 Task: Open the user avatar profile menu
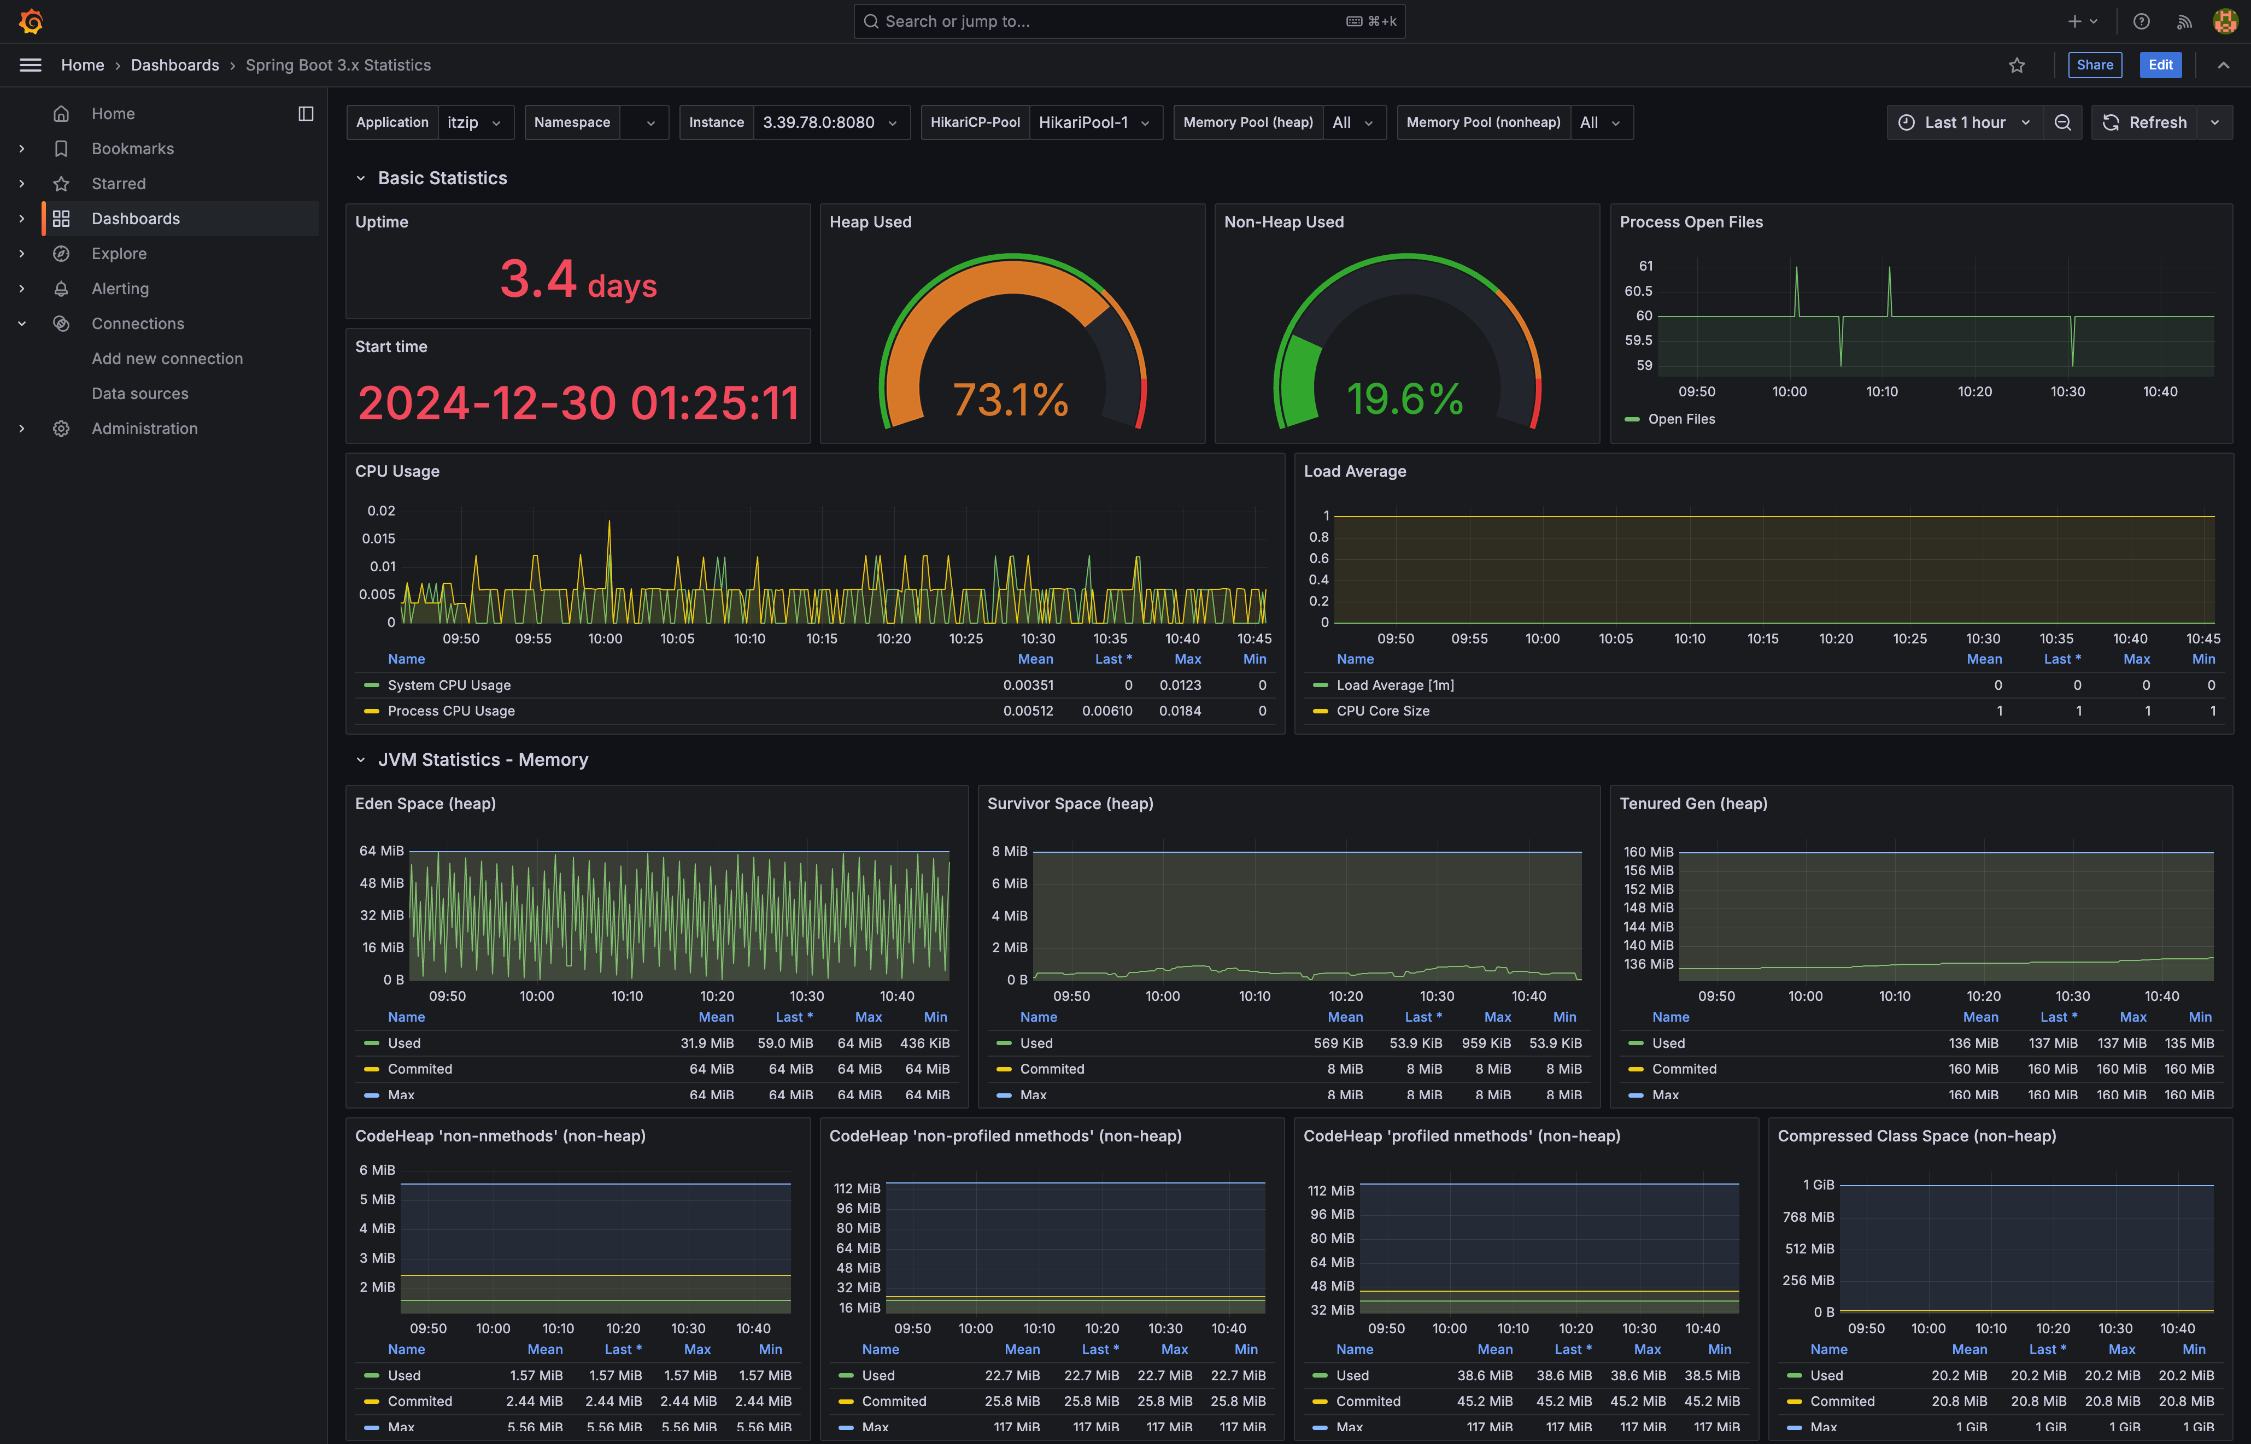2224,21
